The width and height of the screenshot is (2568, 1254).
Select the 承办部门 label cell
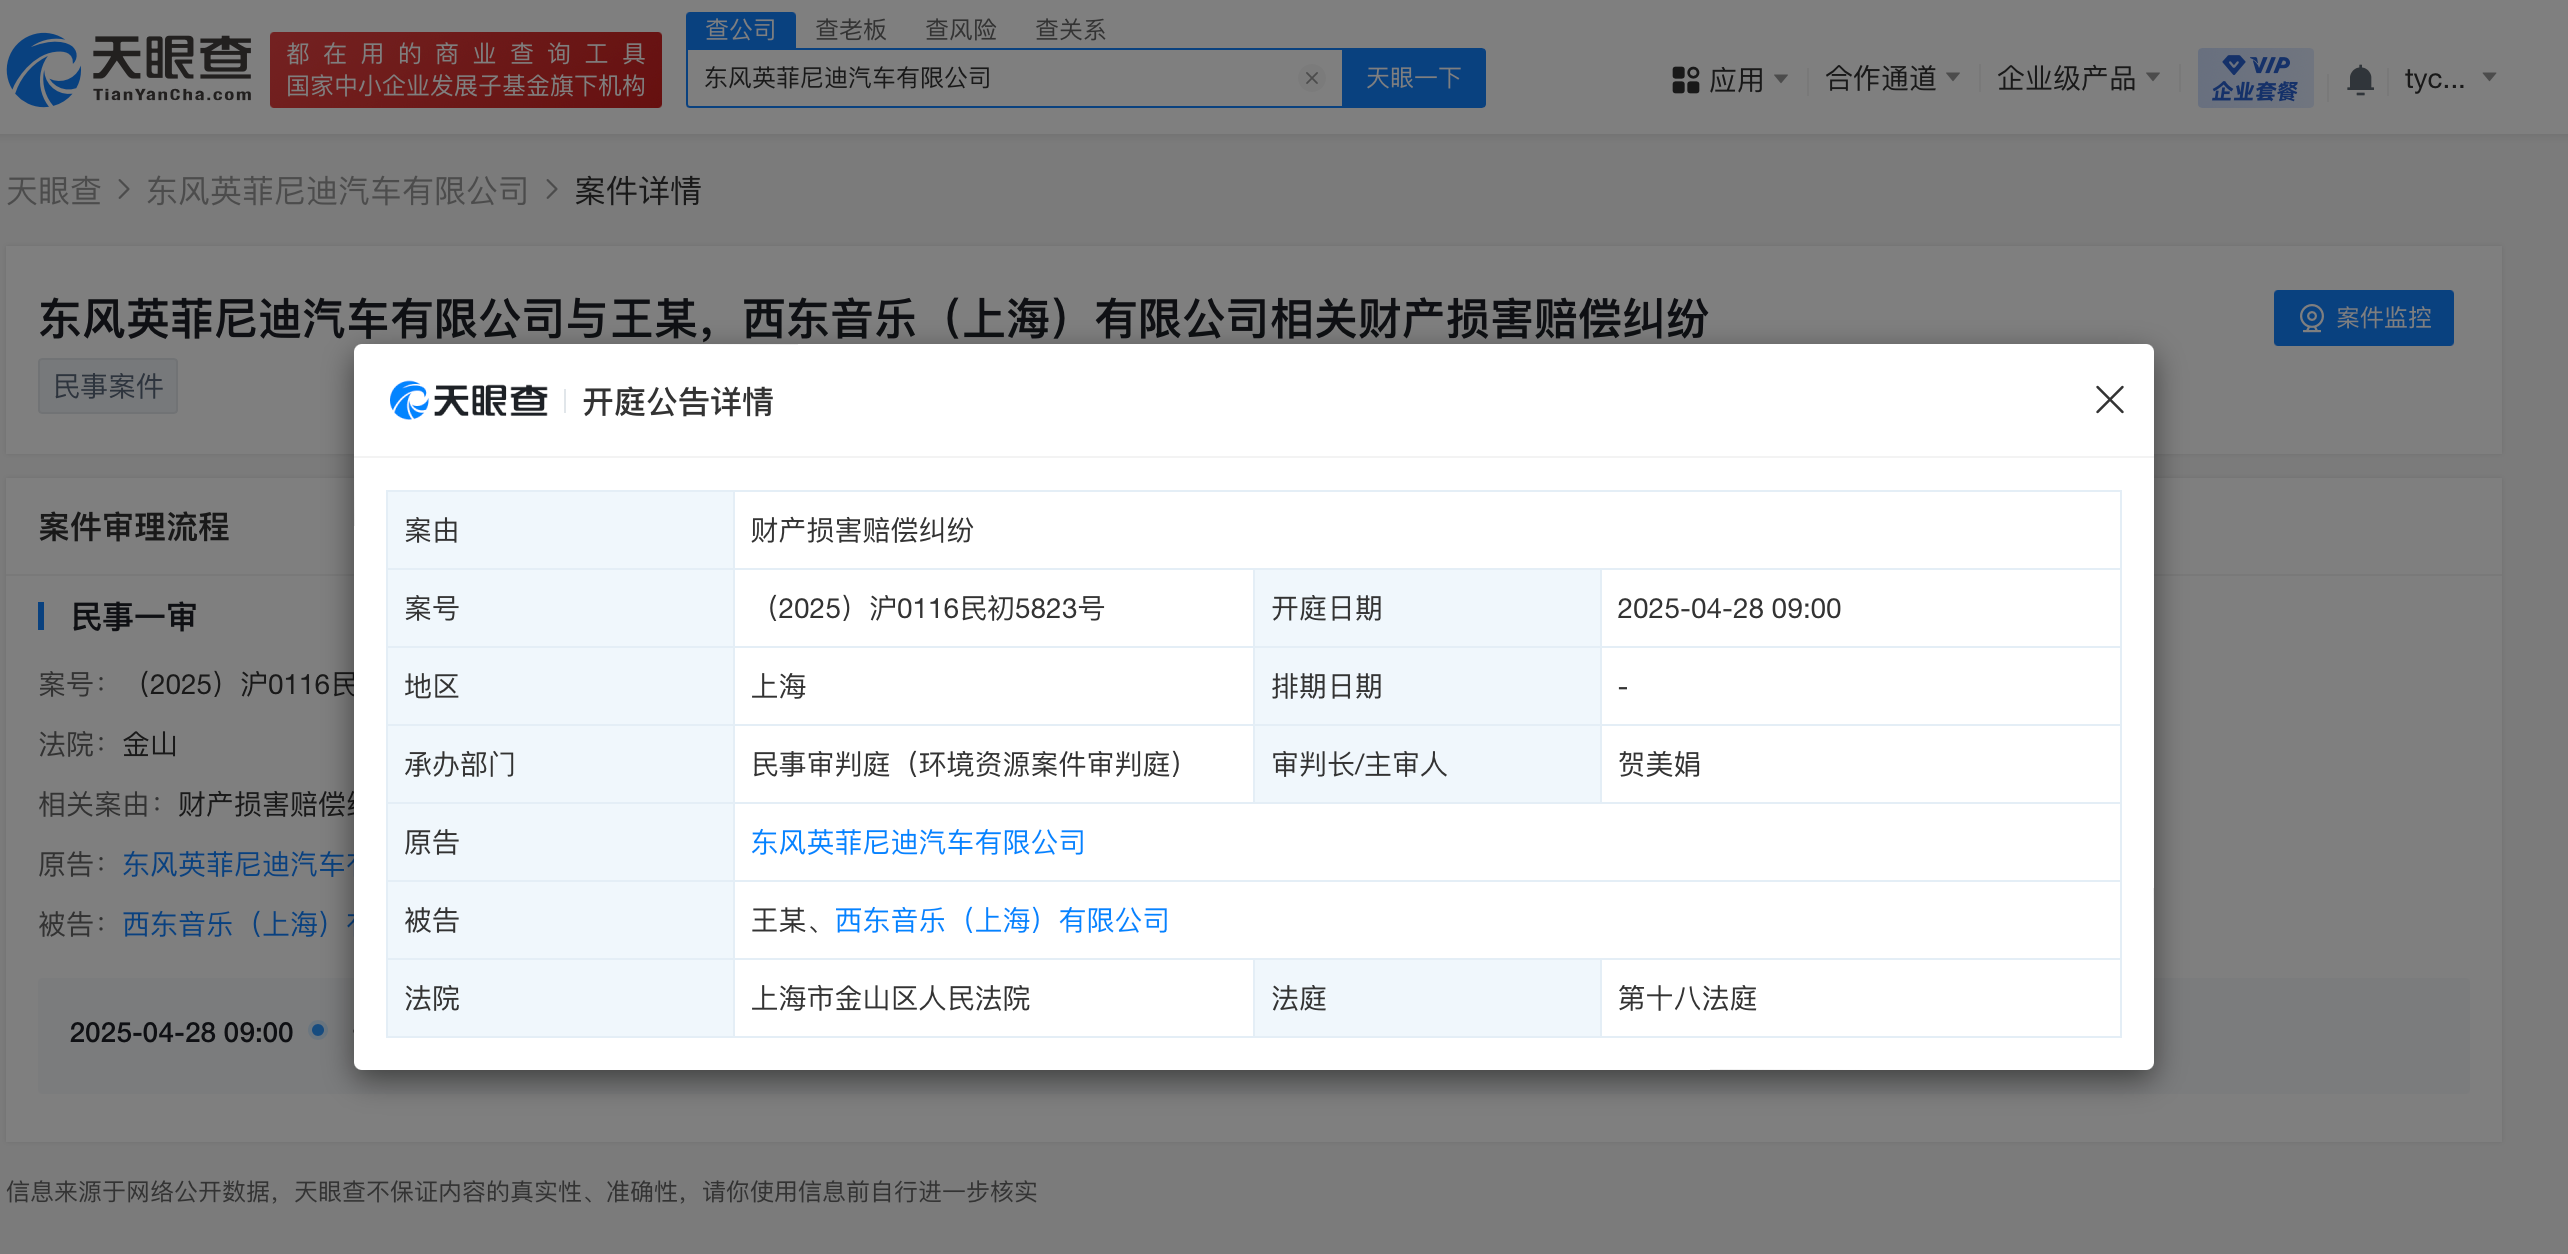tap(560, 764)
